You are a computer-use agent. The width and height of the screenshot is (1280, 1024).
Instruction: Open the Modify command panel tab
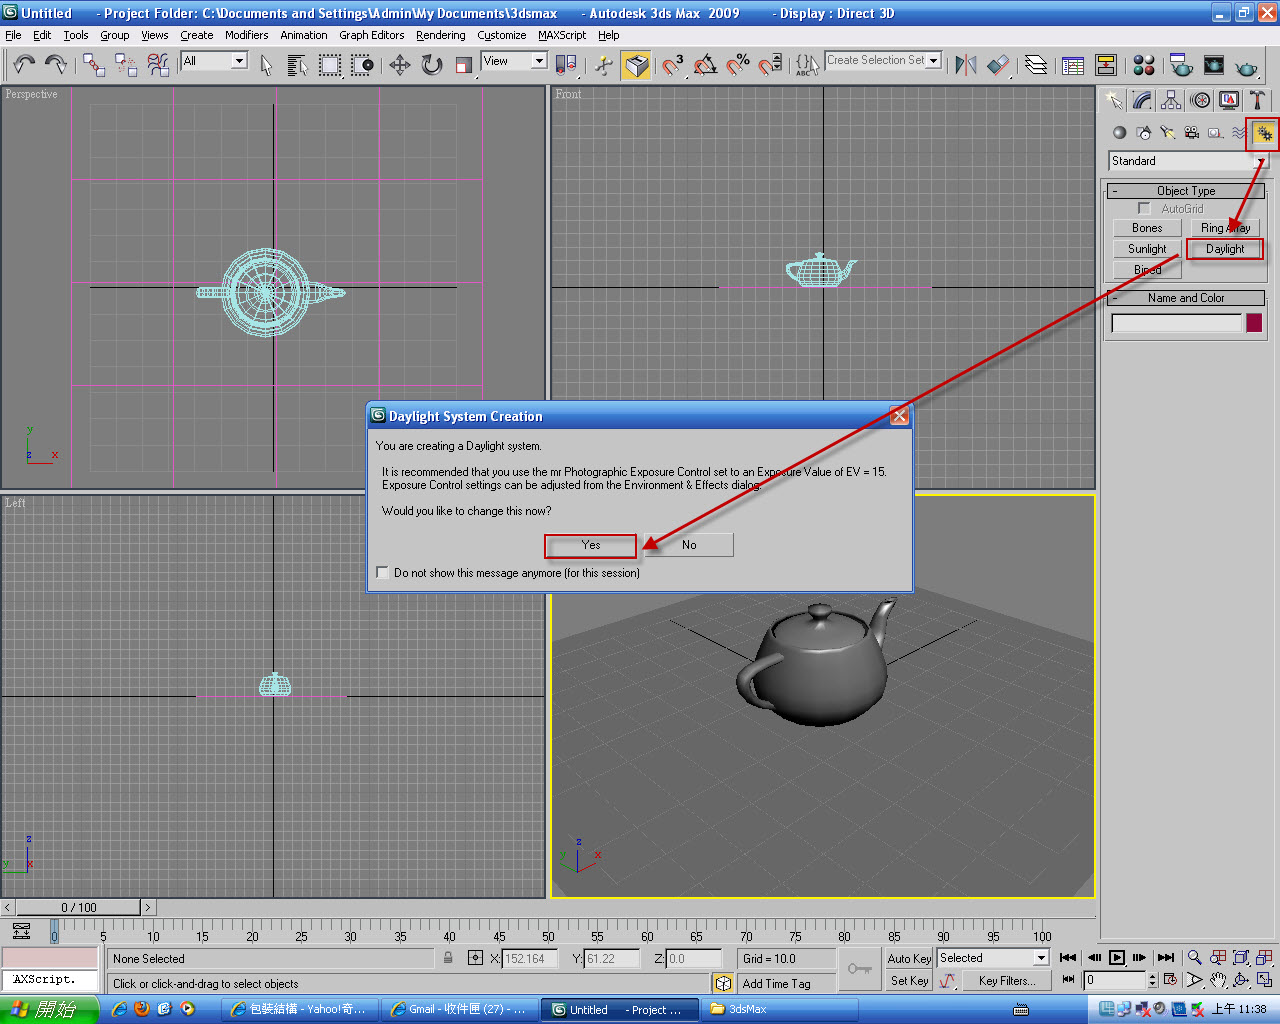(1143, 100)
